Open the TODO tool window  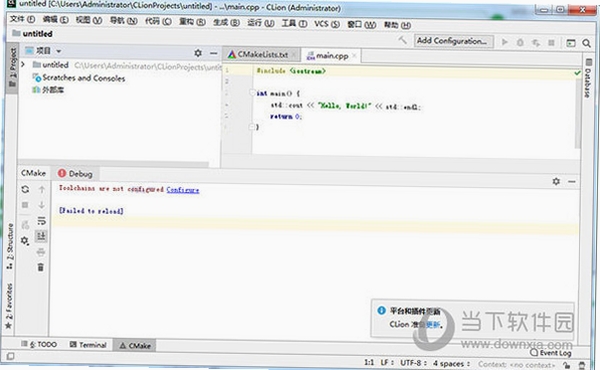[39, 344]
